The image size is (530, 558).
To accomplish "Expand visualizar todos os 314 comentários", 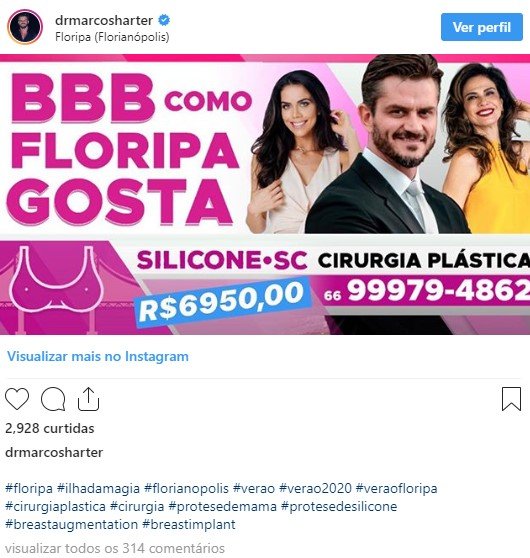I will [x=115, y=548].
